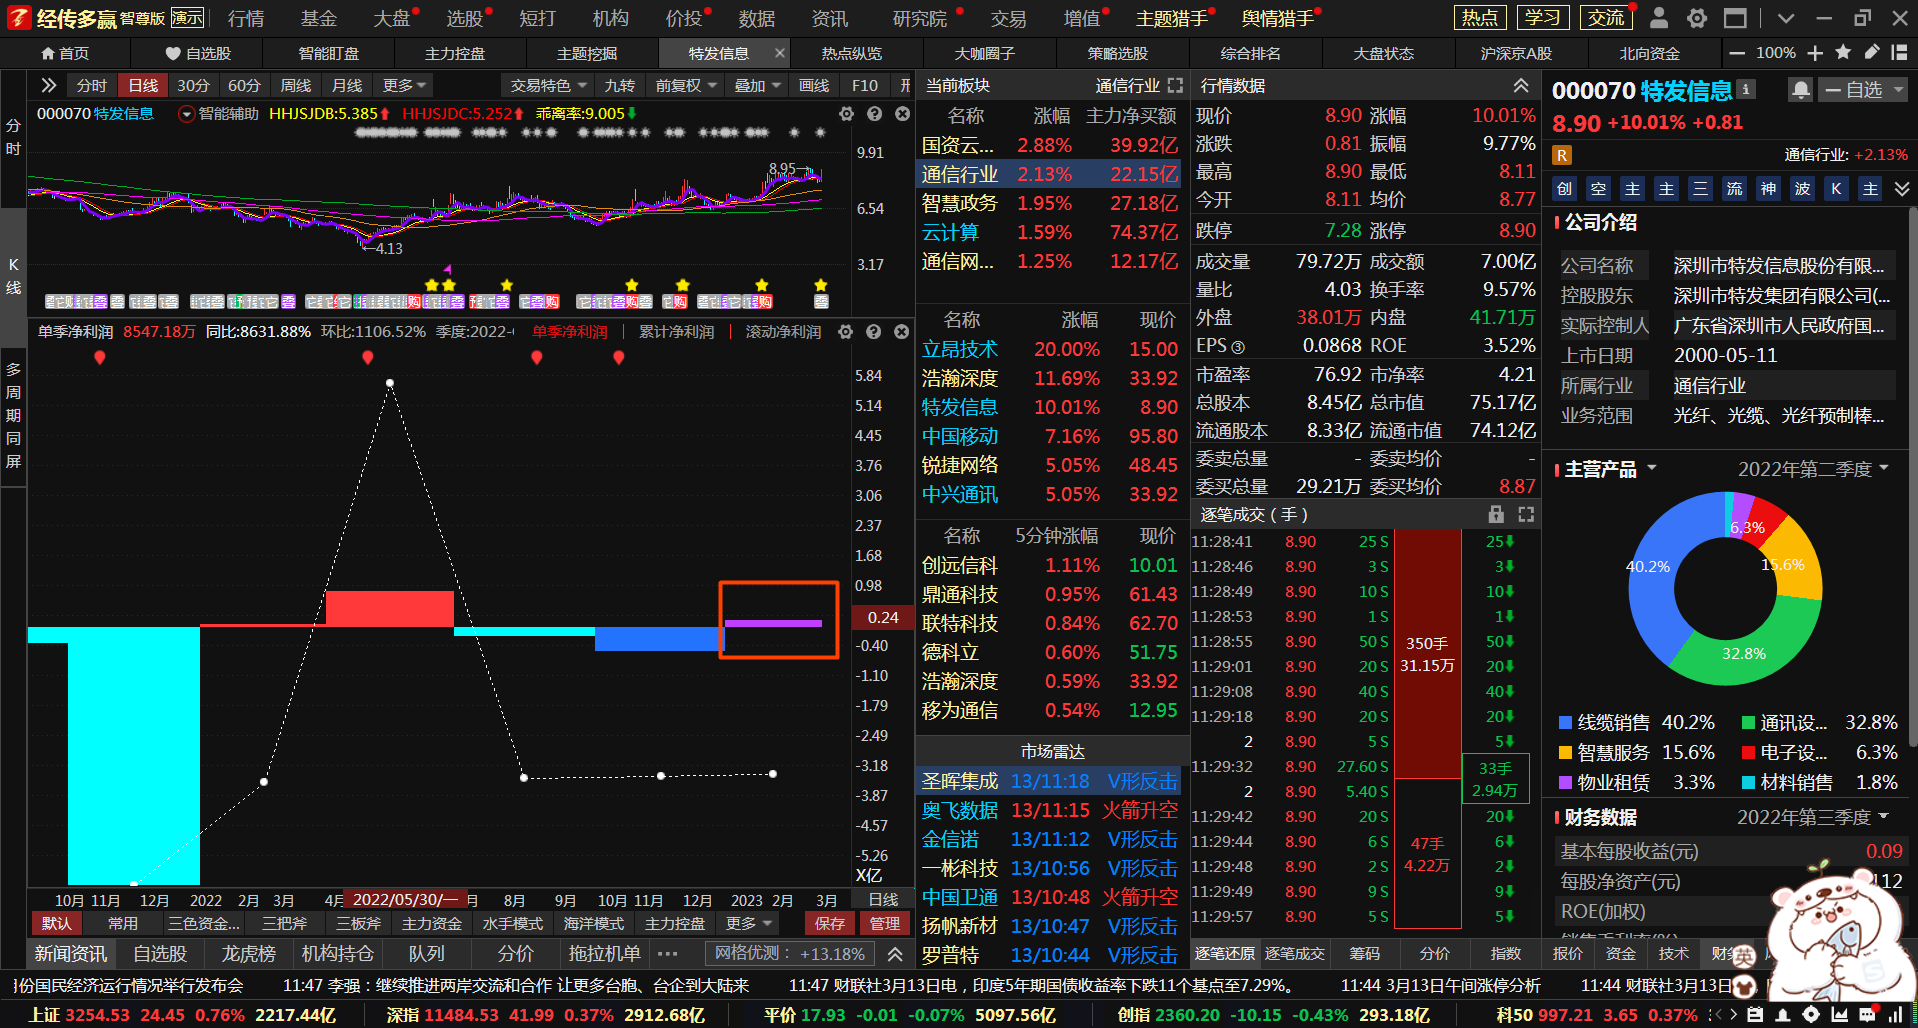This screenshot has width=1918, height=1028.
Task: Select the 月线 period button
Action: click(x=346, y=86)
